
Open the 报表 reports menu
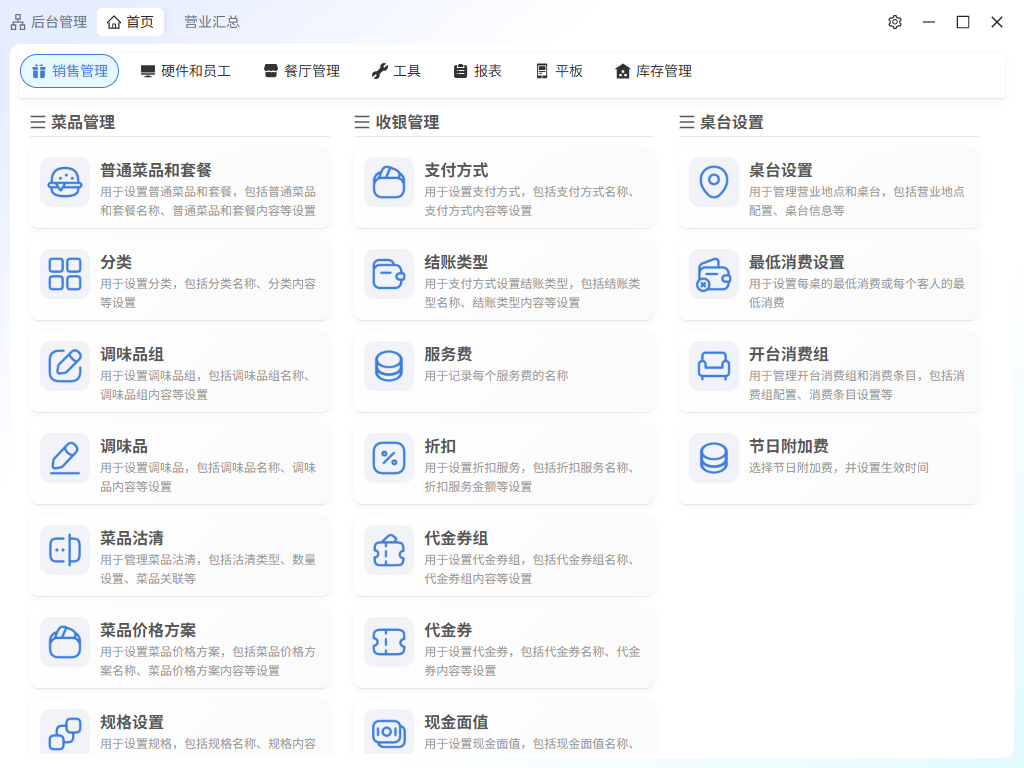pyautogui.click(x=477, y=71)
